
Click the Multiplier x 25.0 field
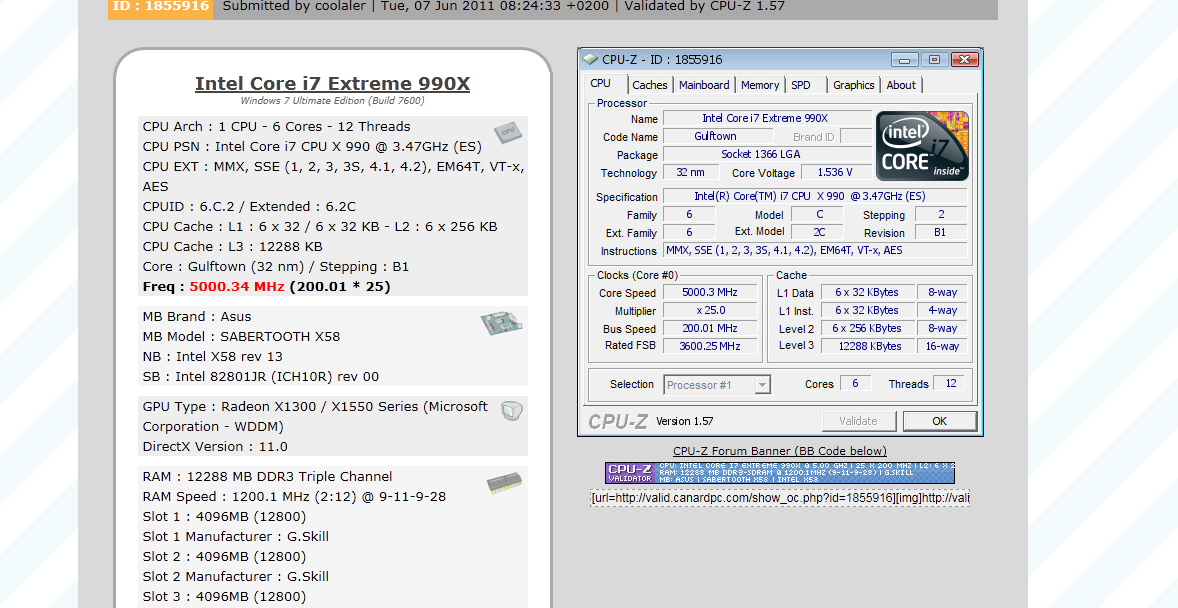709,310
